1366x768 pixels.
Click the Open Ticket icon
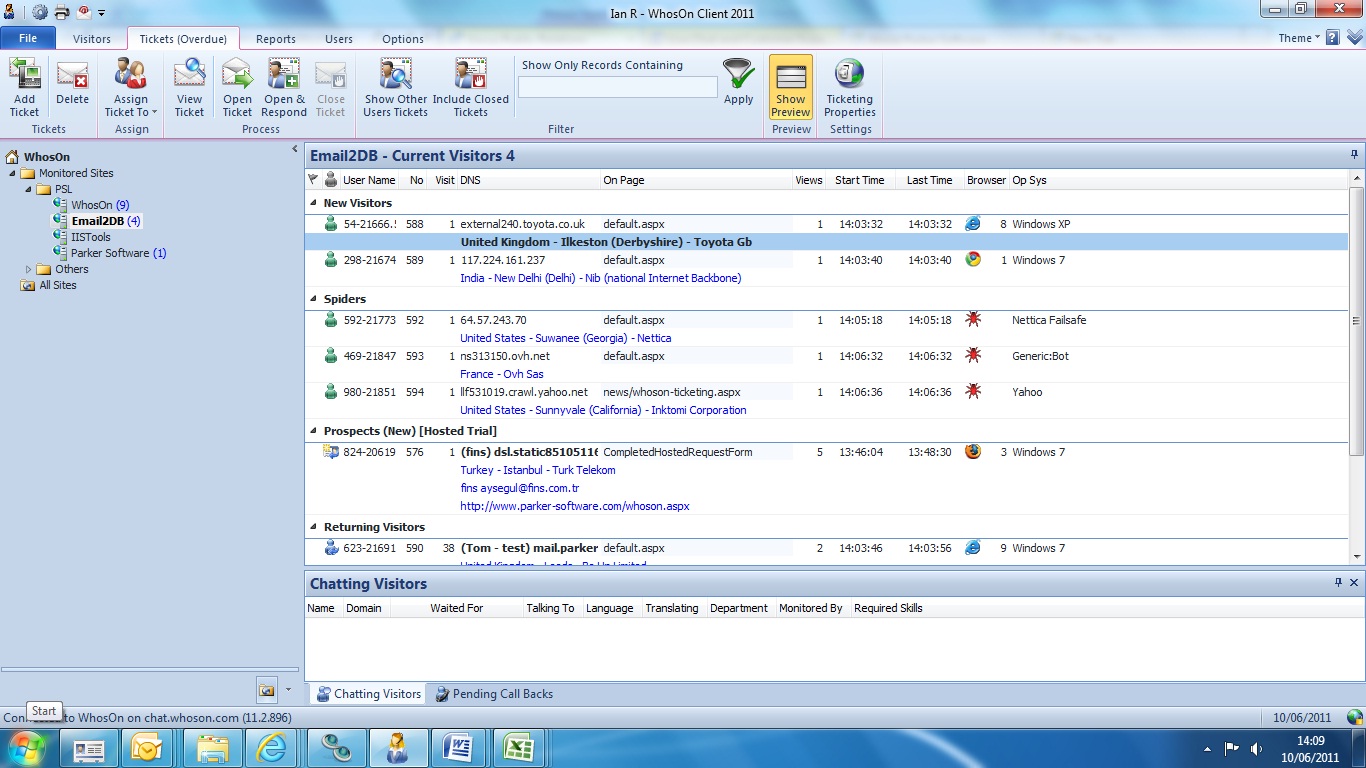point(237,87)
